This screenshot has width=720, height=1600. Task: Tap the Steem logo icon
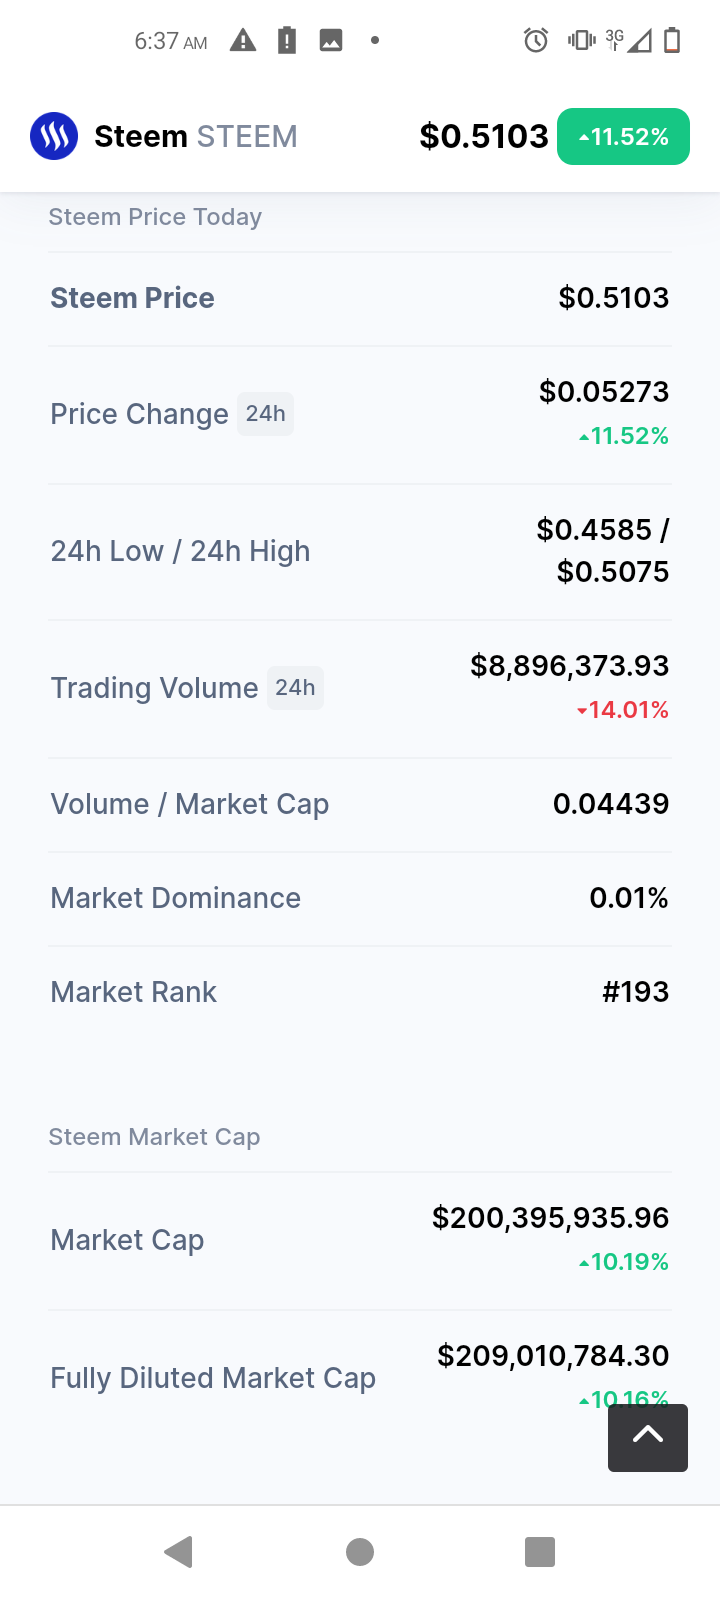(x=54, y=136)
